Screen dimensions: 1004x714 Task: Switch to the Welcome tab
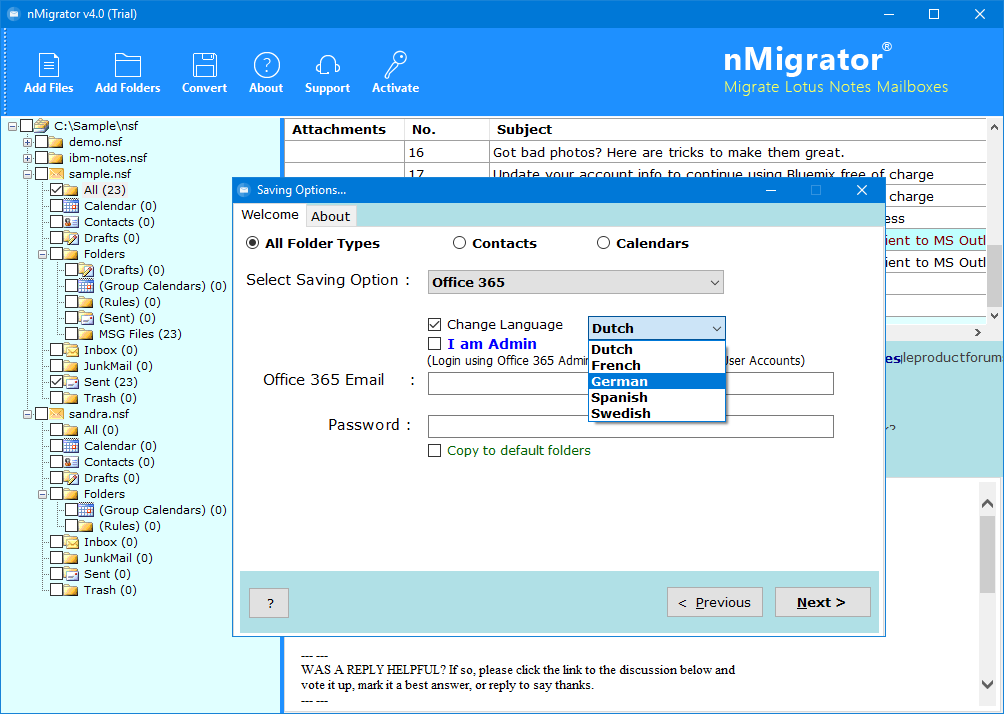click(270, 215)
